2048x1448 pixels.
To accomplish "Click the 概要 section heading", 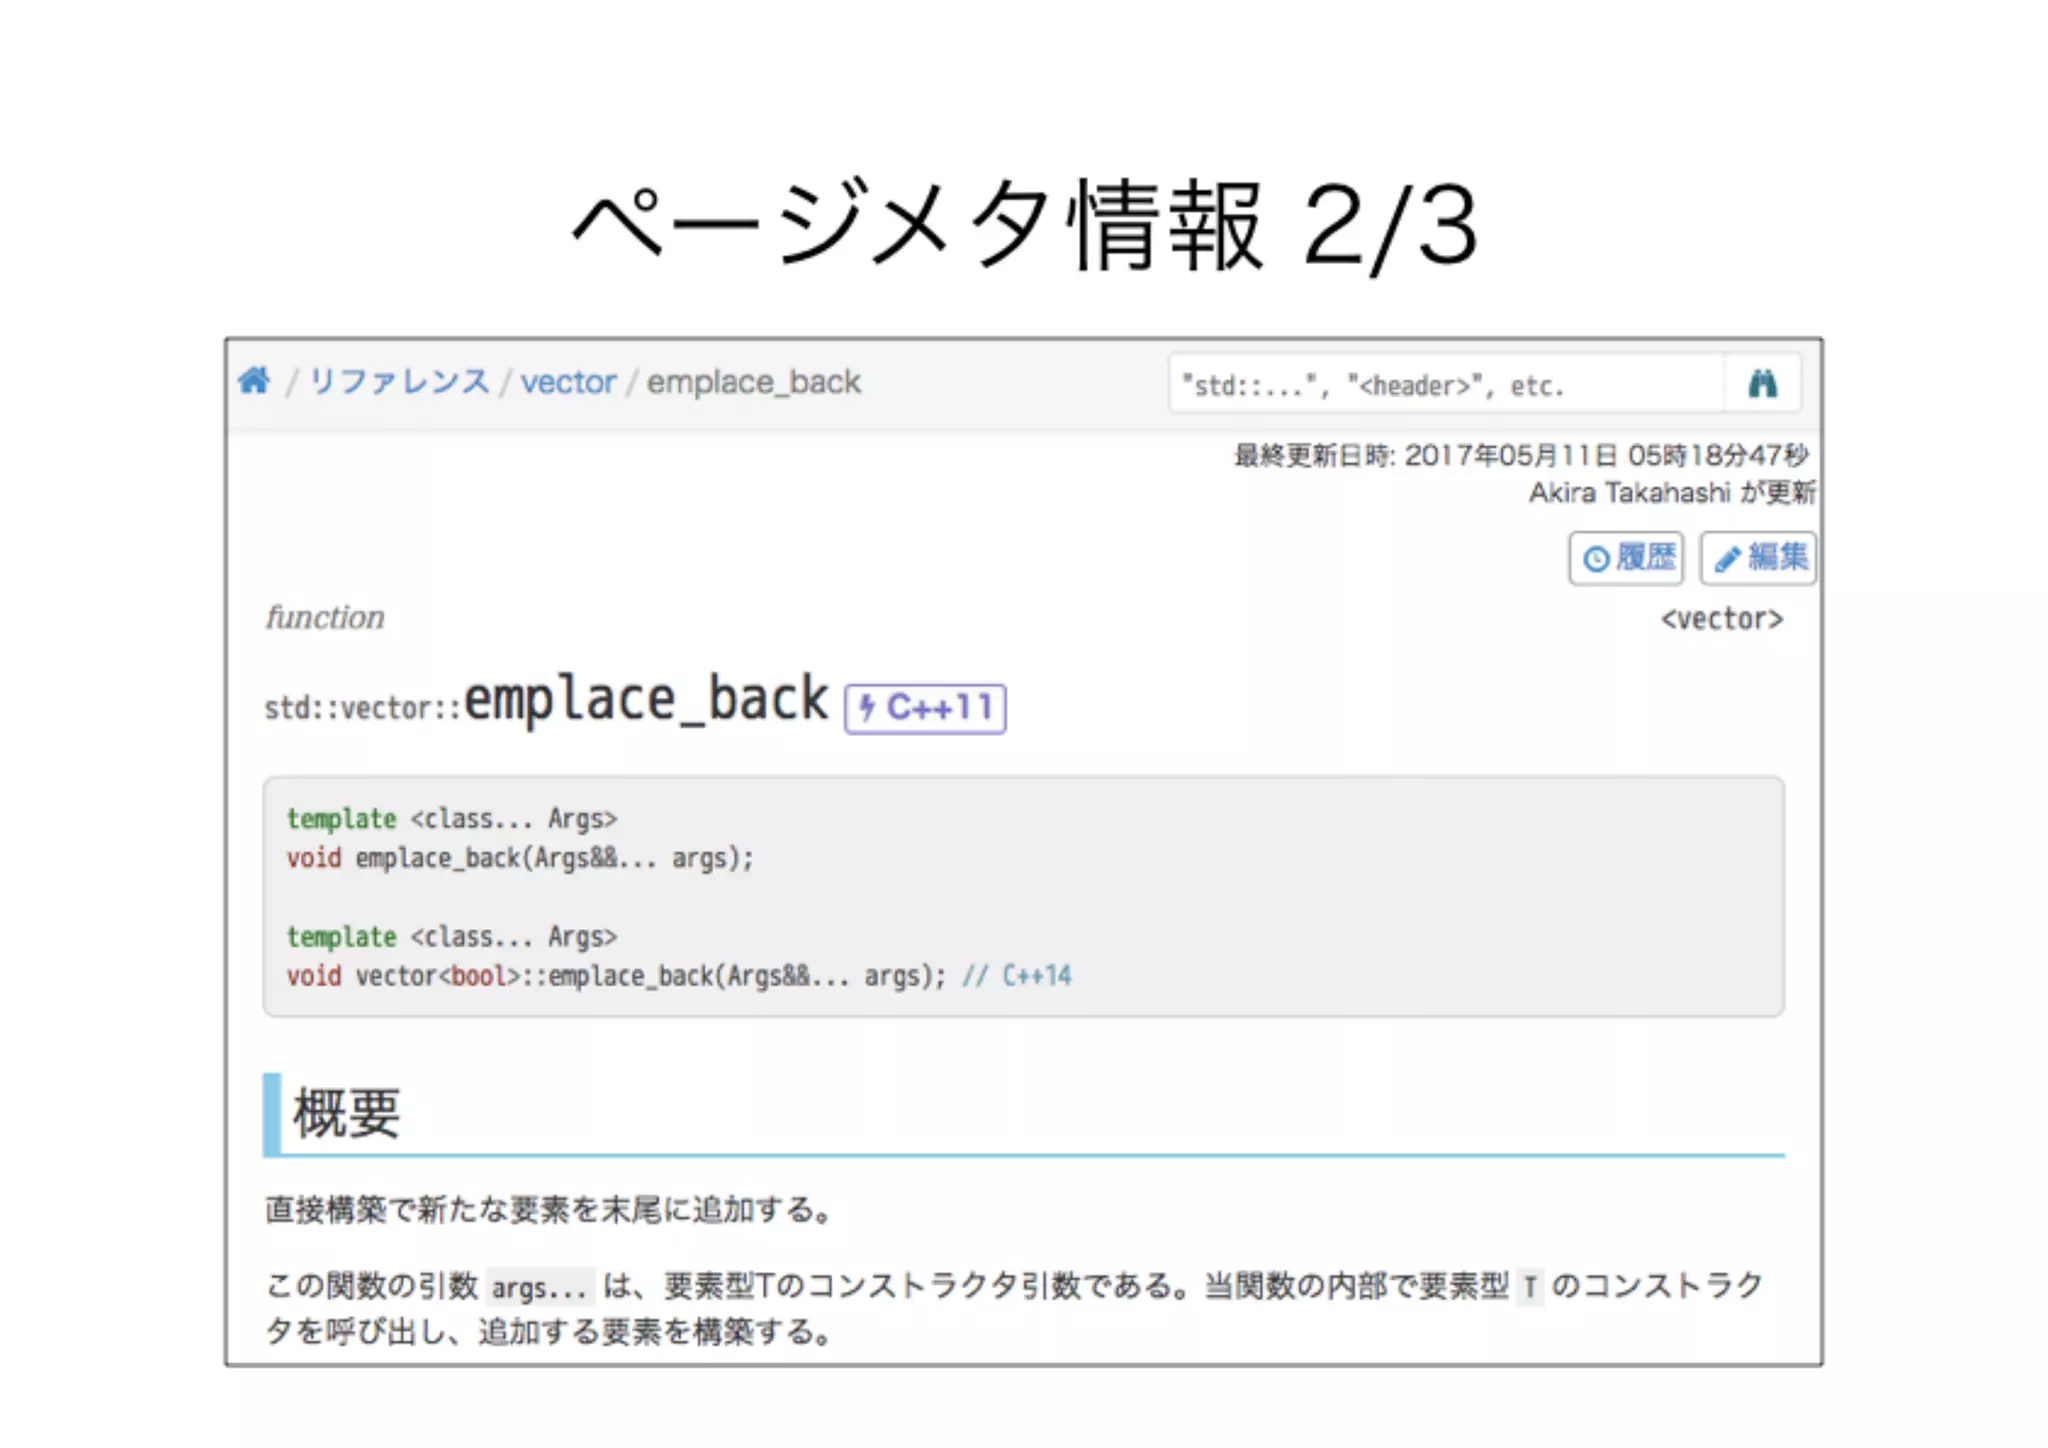I will pos(346,1113).
